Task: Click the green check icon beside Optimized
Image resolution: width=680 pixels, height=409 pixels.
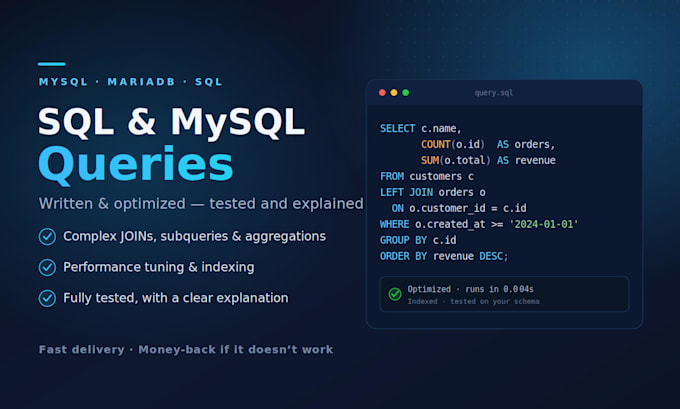Action: tap(395, 294)
